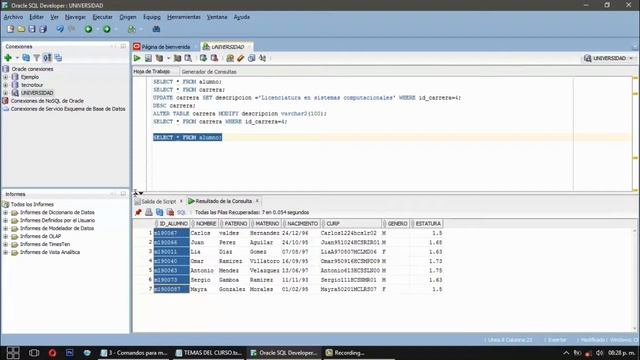Expand Informes de Diccionario de Datos
Image resolution: width=640 pixels, height=360 pixels.
click(6, 213)
